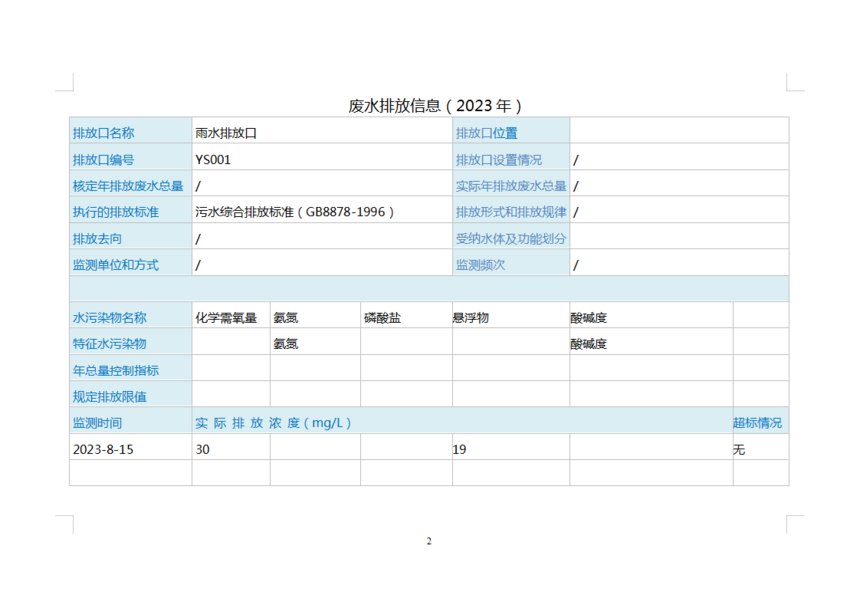
Task: Click the 核定年排放废水总量 label
Action: pos(128,185)
